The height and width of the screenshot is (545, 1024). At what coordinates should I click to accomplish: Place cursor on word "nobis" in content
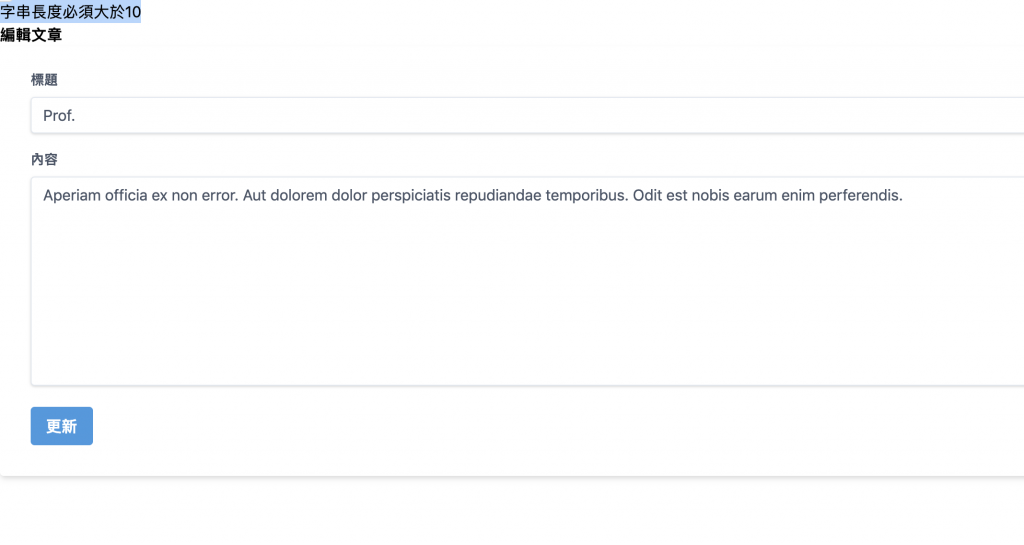(x=710, y=195)
